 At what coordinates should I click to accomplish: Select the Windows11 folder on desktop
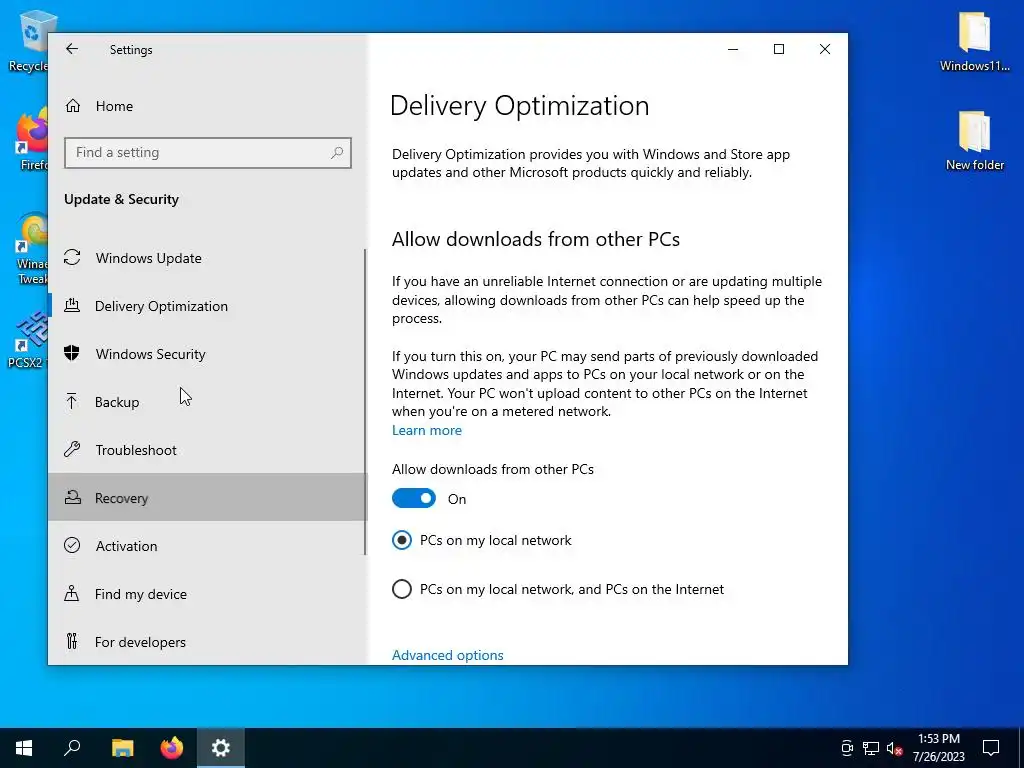click(974, 41)
